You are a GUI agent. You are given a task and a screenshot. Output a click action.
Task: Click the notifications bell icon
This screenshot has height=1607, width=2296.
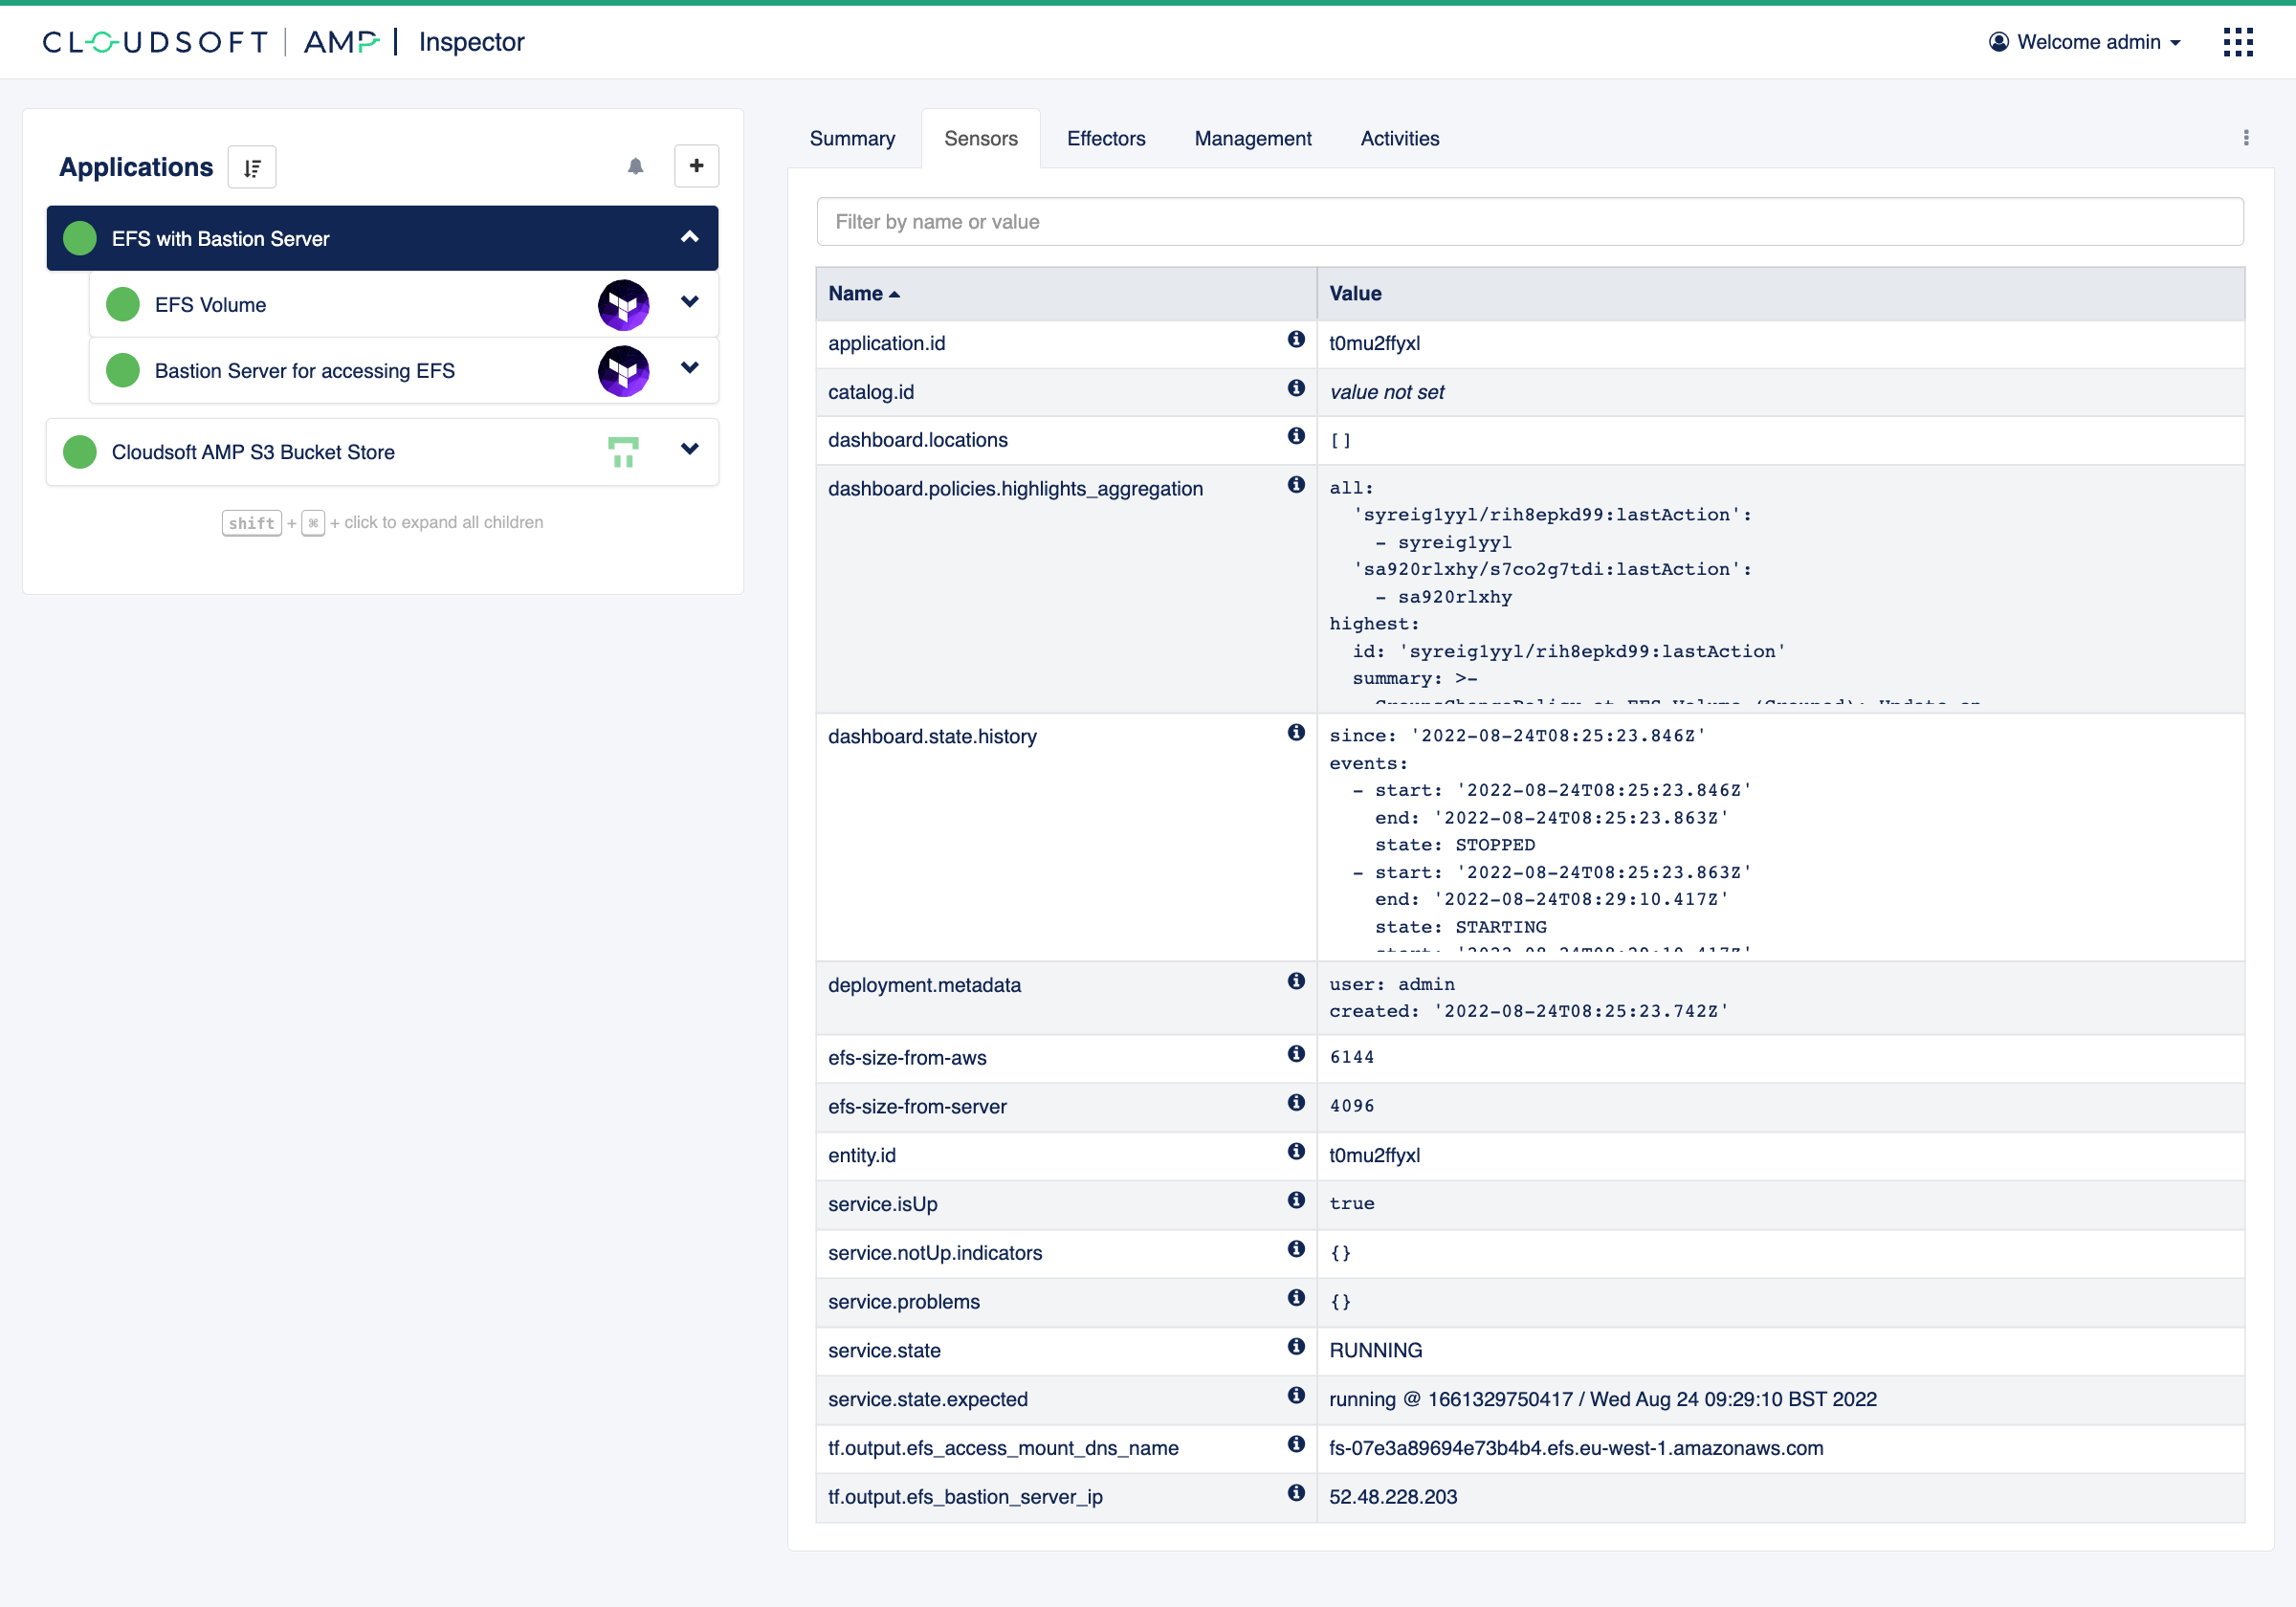635,166
